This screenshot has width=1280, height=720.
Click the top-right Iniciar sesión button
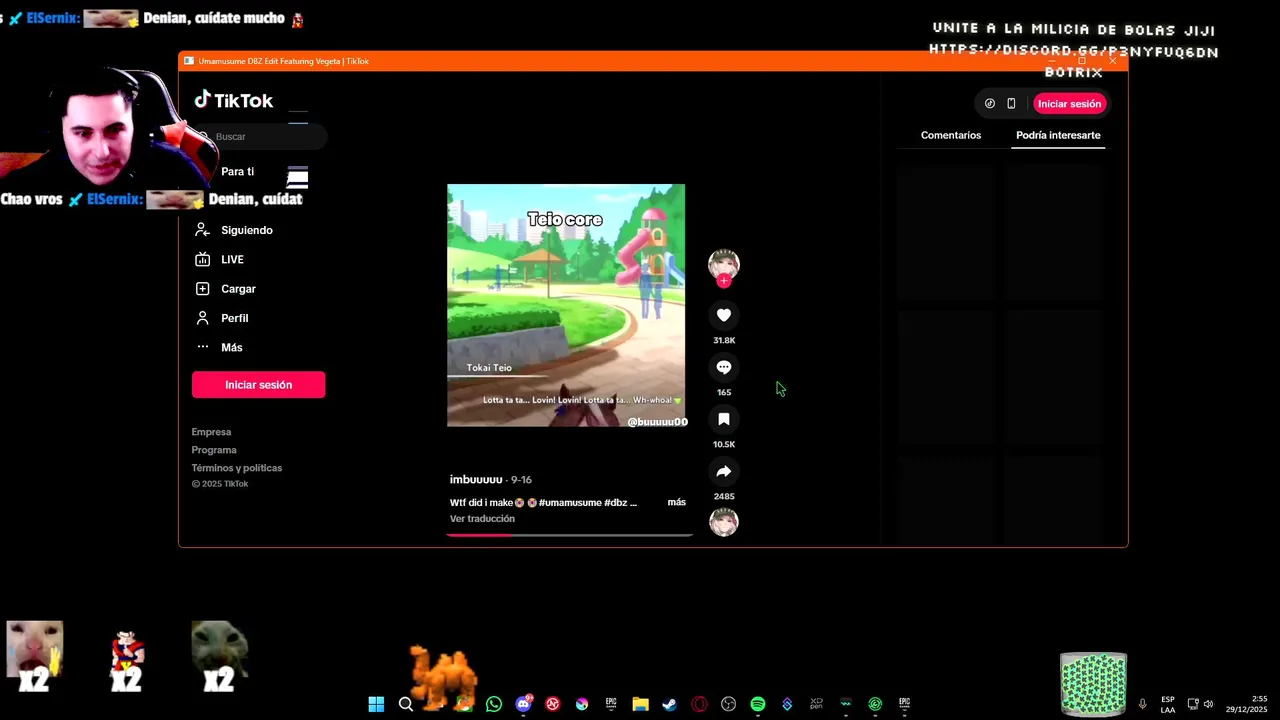coord(1069,104)
